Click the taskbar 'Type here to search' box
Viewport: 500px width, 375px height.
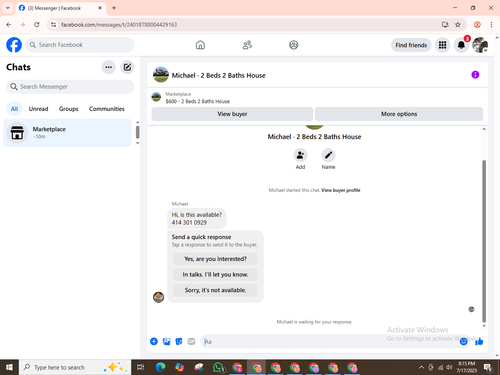tap(75, 367)
